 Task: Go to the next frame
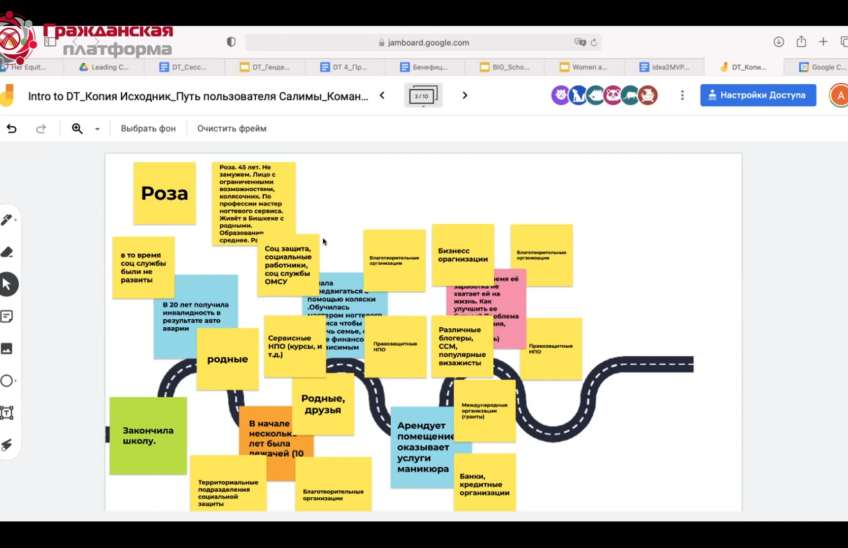coord(465,96)
